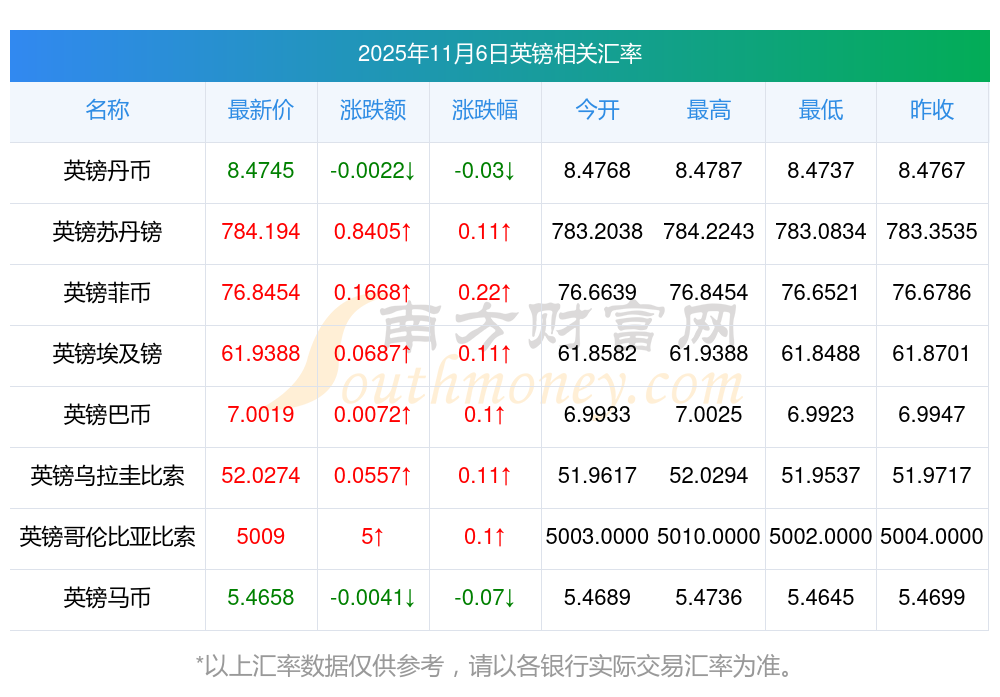The height and width of the screenshot is (697, 1000).
Task: Select the 最新价 column header
Action: (x=261, y=110)
